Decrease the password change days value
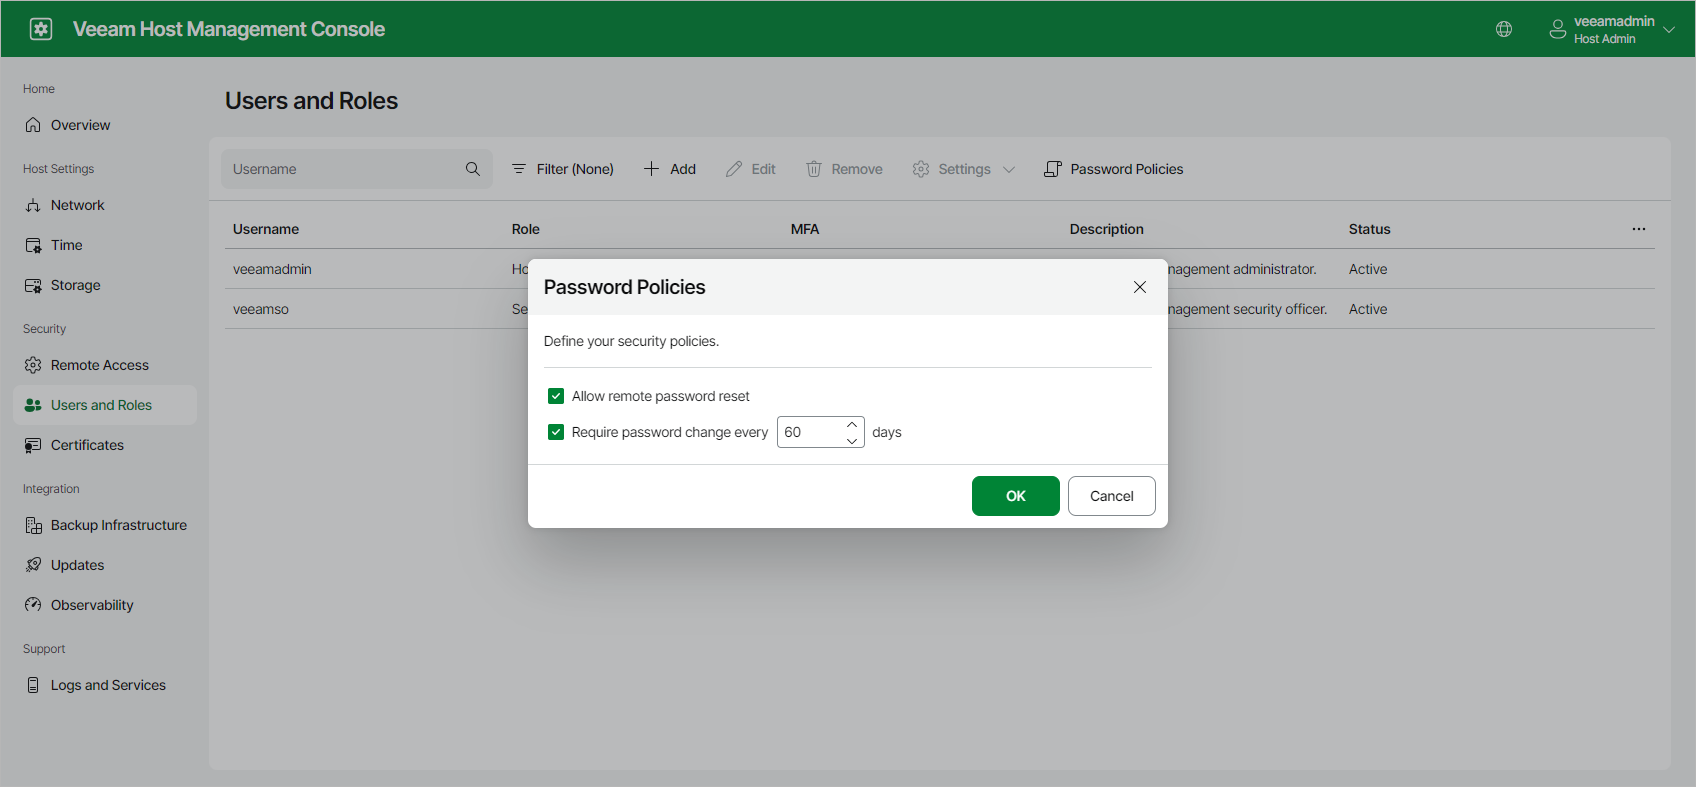 coord(852,440)
